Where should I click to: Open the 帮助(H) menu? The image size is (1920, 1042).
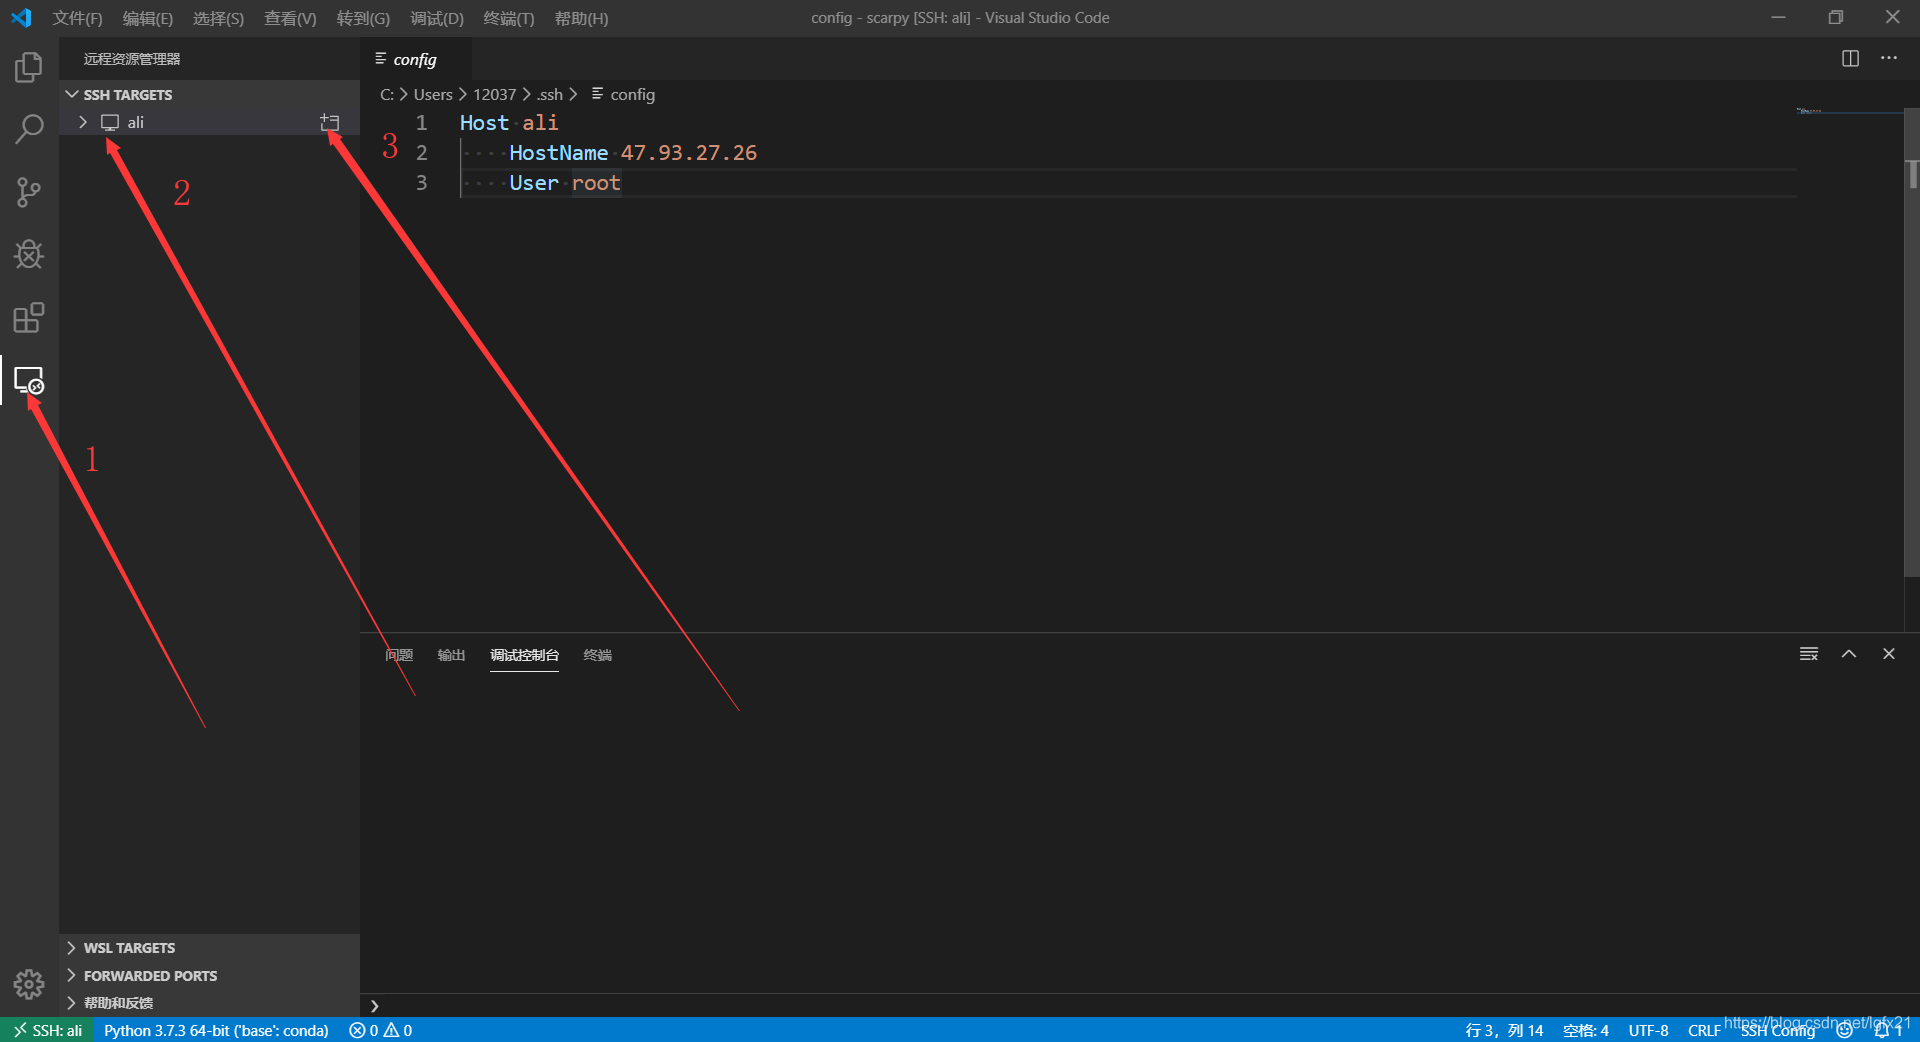point(581,18)
